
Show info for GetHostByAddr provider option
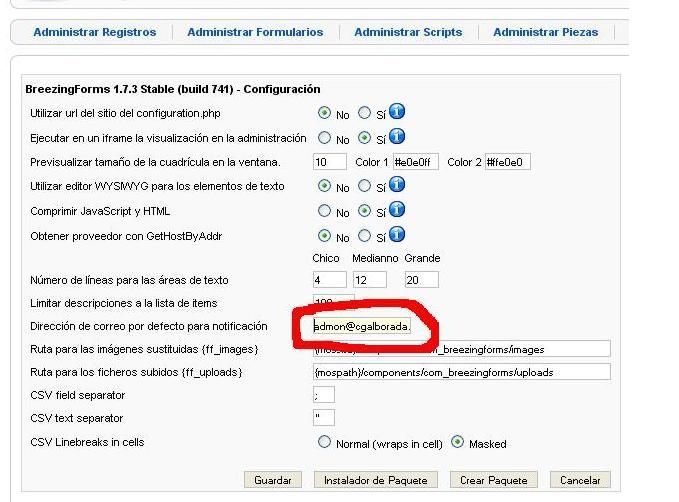click(x=397, y=234)
